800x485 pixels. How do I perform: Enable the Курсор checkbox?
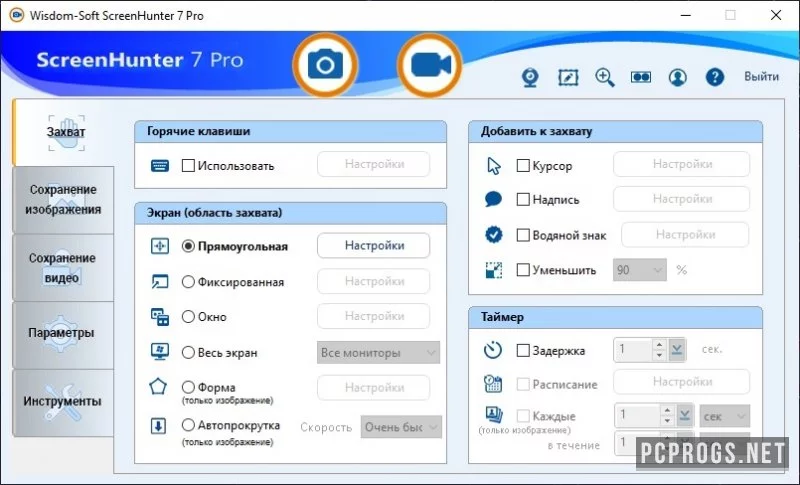(x=523, y=165)
